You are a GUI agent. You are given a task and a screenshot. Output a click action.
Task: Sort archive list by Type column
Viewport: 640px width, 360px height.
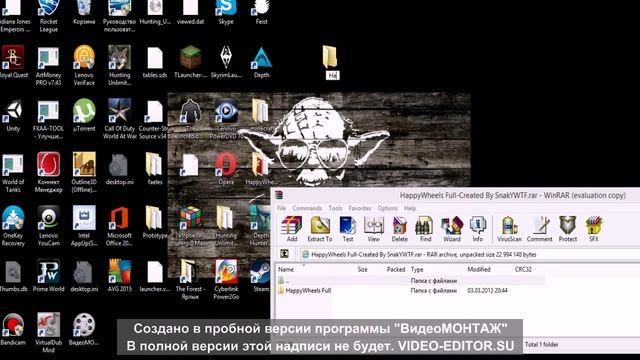coord(417,269)
